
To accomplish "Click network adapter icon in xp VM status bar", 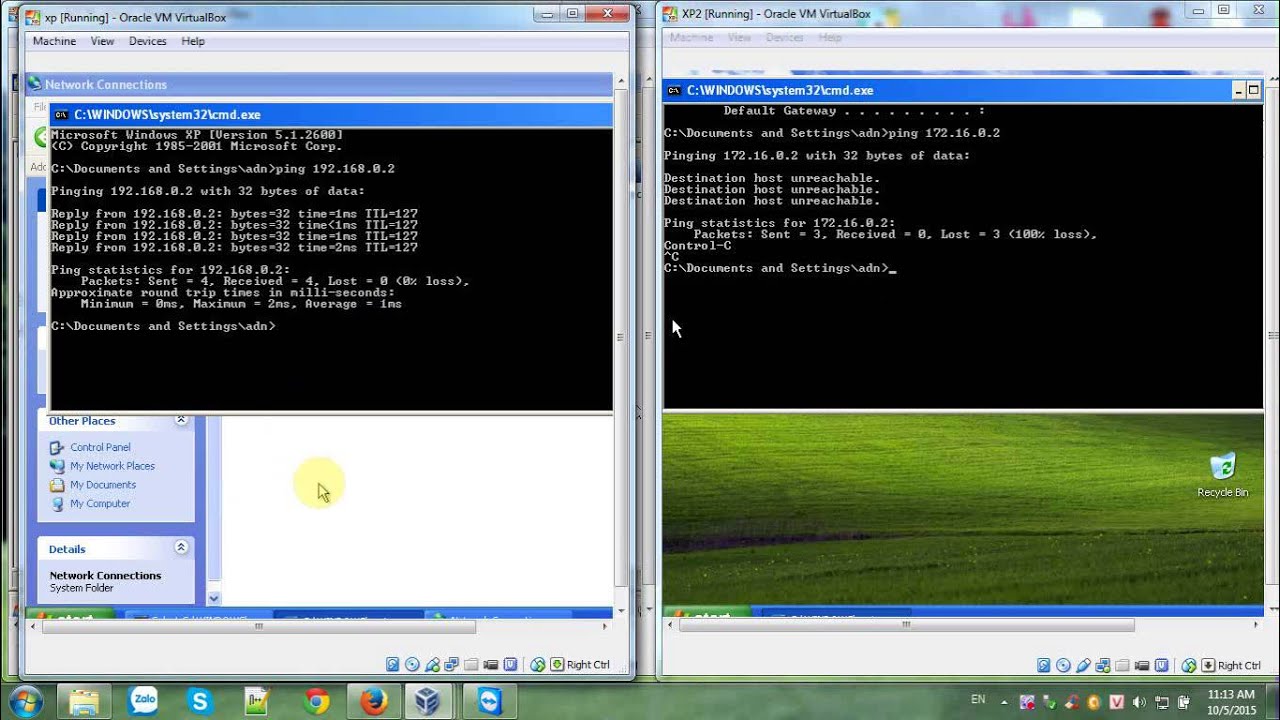I will (x=451, y=665).
